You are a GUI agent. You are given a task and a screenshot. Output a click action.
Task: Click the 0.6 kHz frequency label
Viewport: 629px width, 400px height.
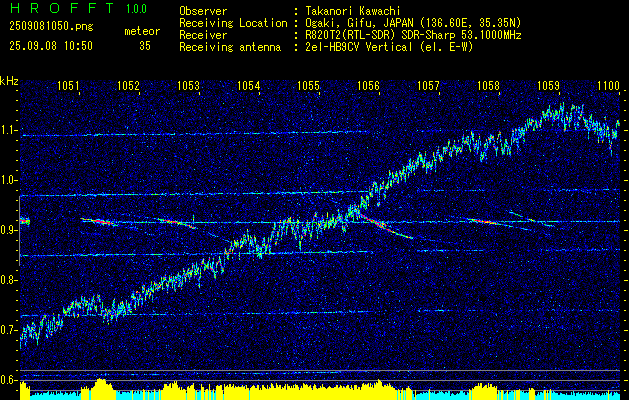point(9,380)
